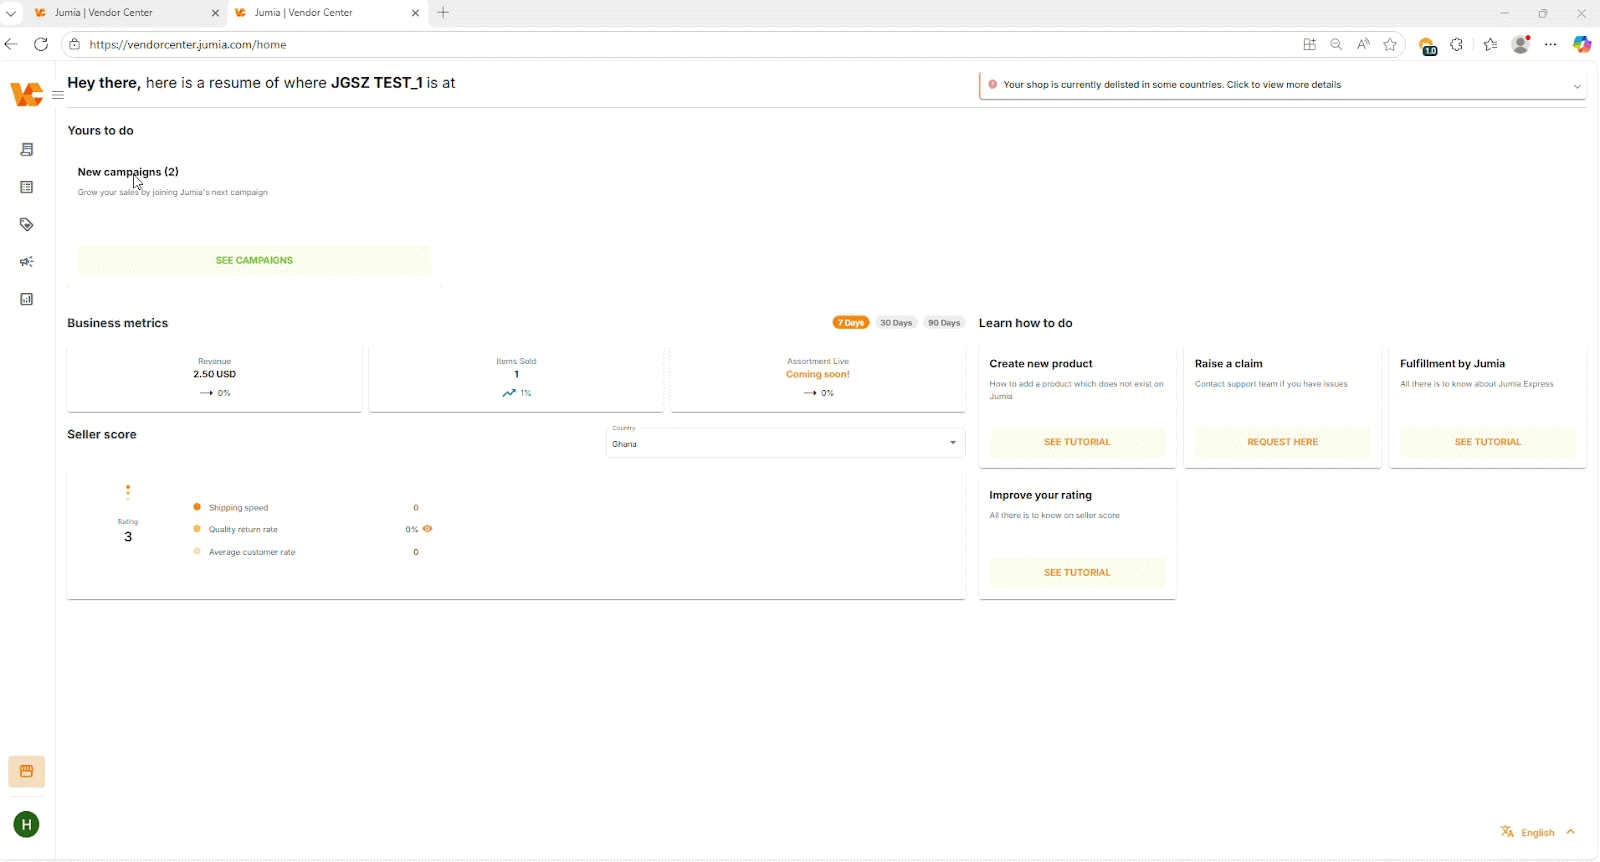Viewport: 1600px width, 862px height.
Task: Click SEE TUTORIAL under Create new product
Action: tap(1077, 442)
